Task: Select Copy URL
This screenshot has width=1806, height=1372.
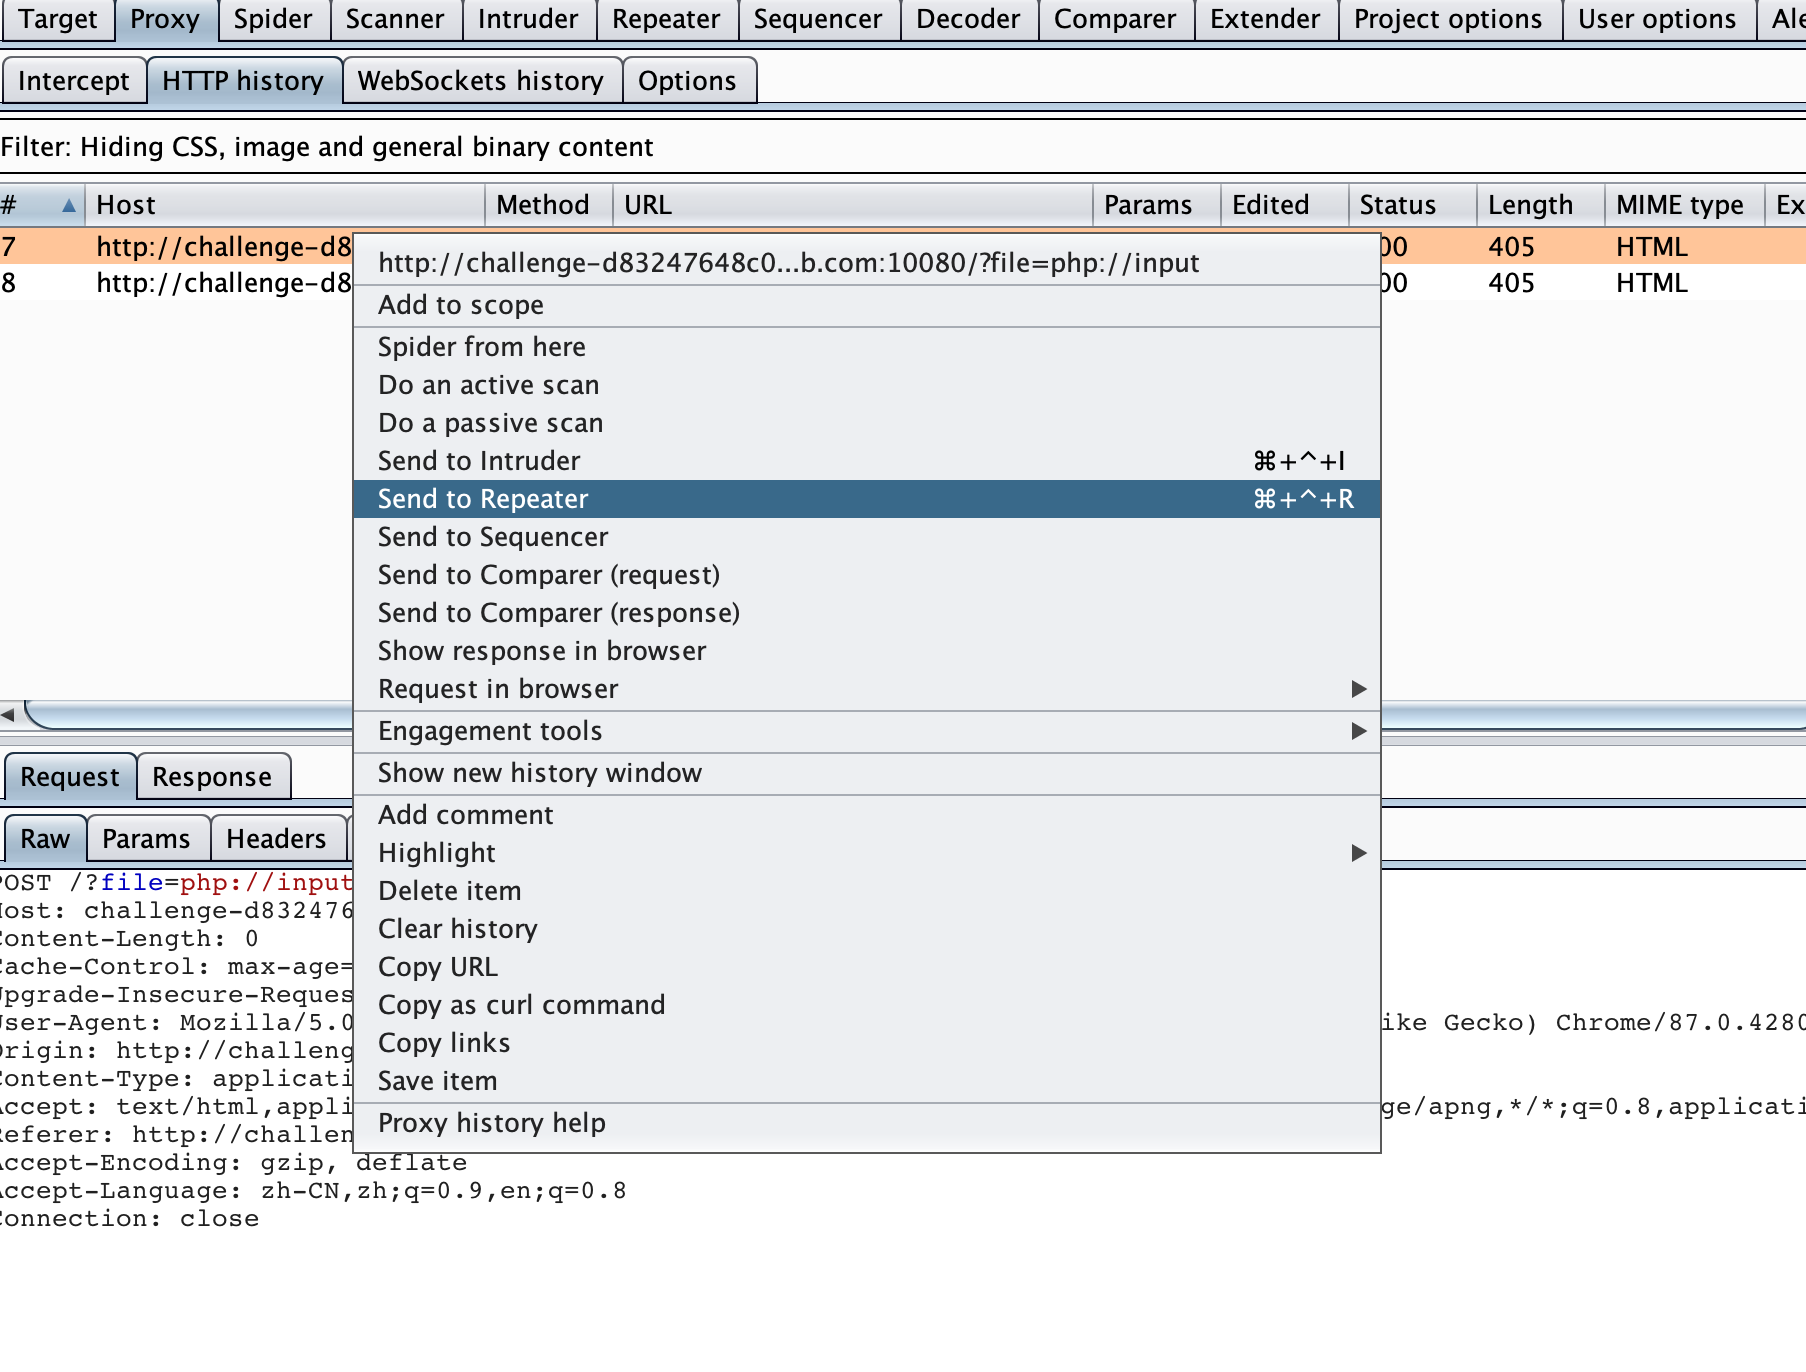Action: pos(867,967)
